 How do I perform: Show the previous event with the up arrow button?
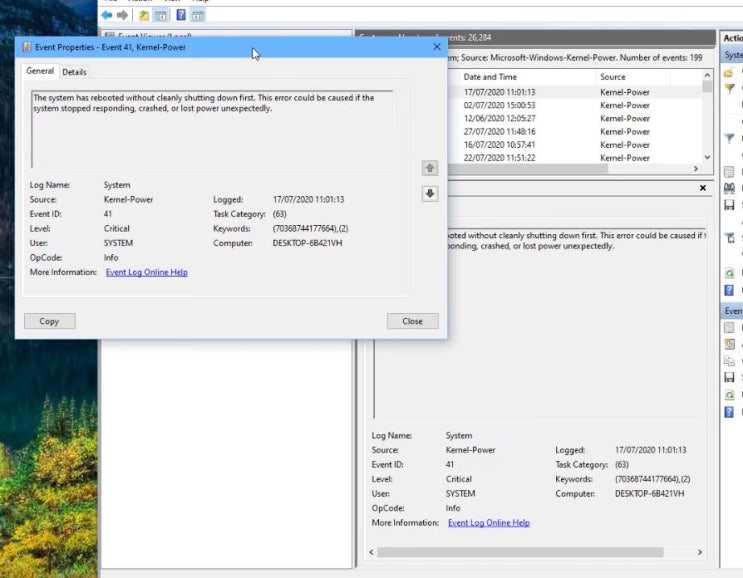click(430, 168)
